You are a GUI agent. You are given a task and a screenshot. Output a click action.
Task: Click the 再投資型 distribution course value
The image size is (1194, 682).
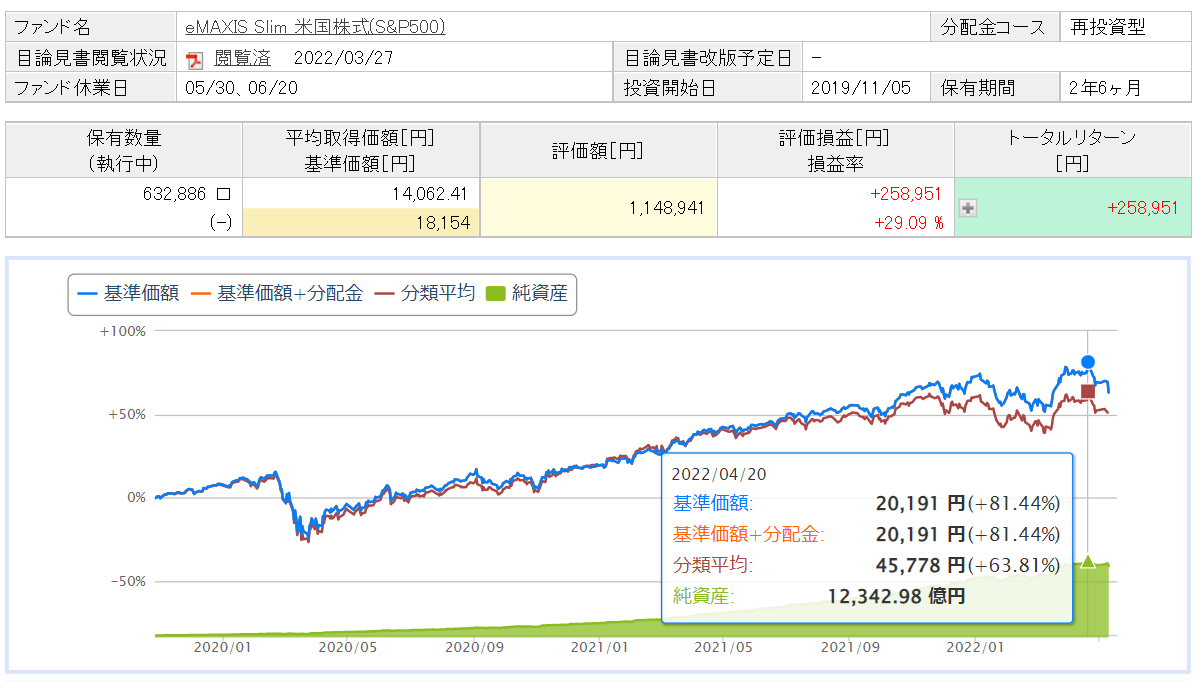1107,27
